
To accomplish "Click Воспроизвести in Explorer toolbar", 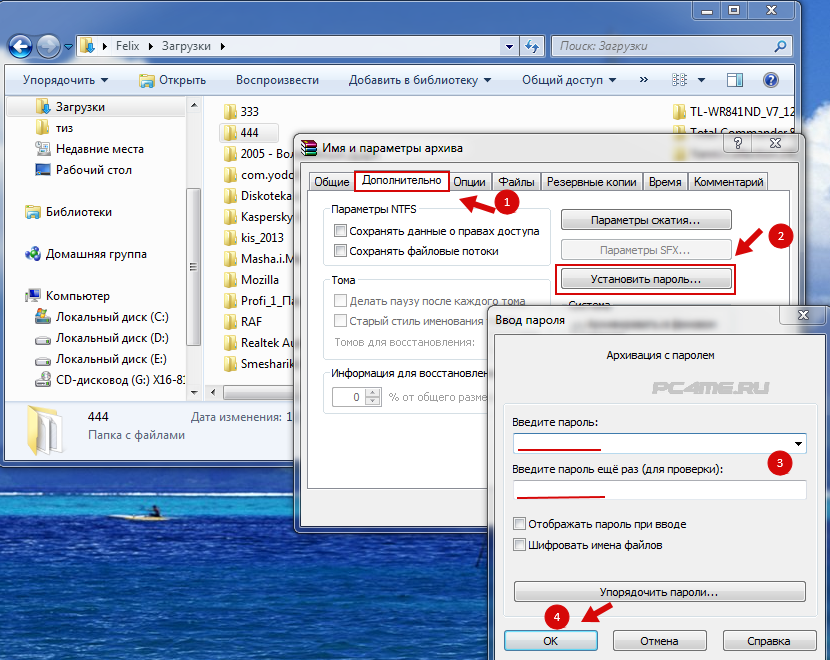I will (x=277, y=80).
